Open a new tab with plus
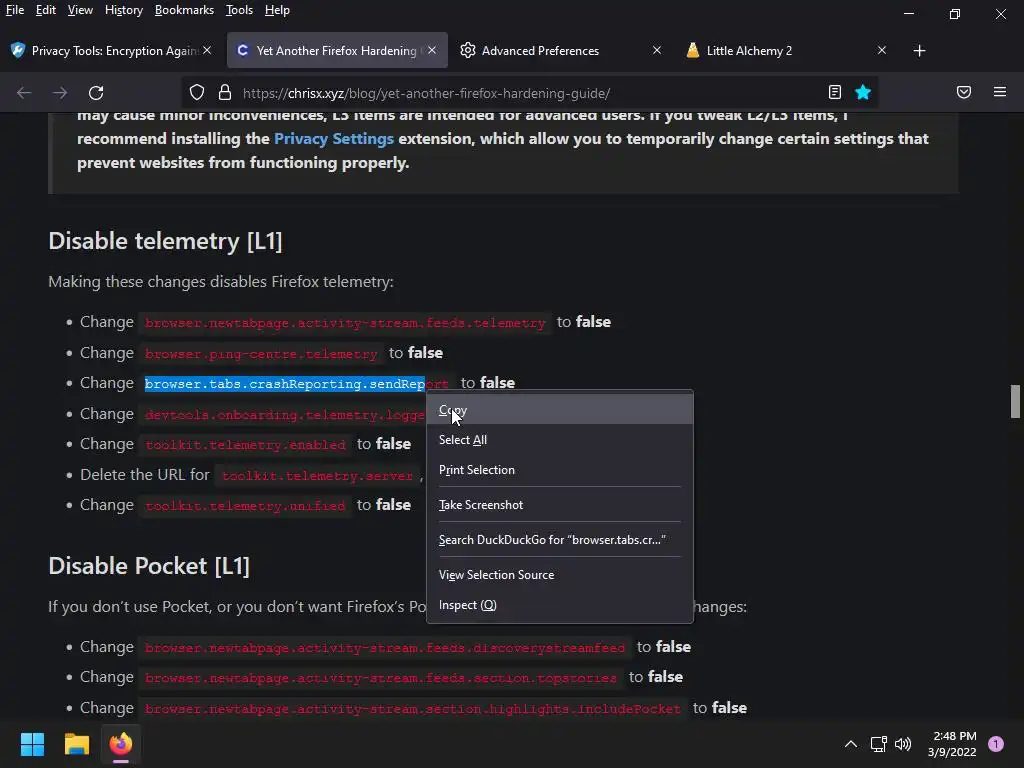The image size is (1024, 768). pos(920,51)
